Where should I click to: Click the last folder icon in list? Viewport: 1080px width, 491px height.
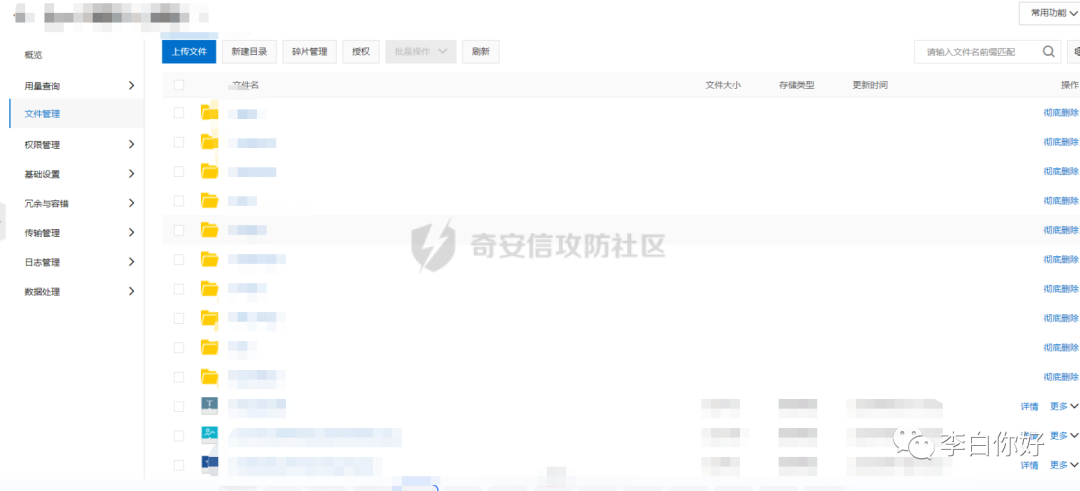tap(209, 377)
